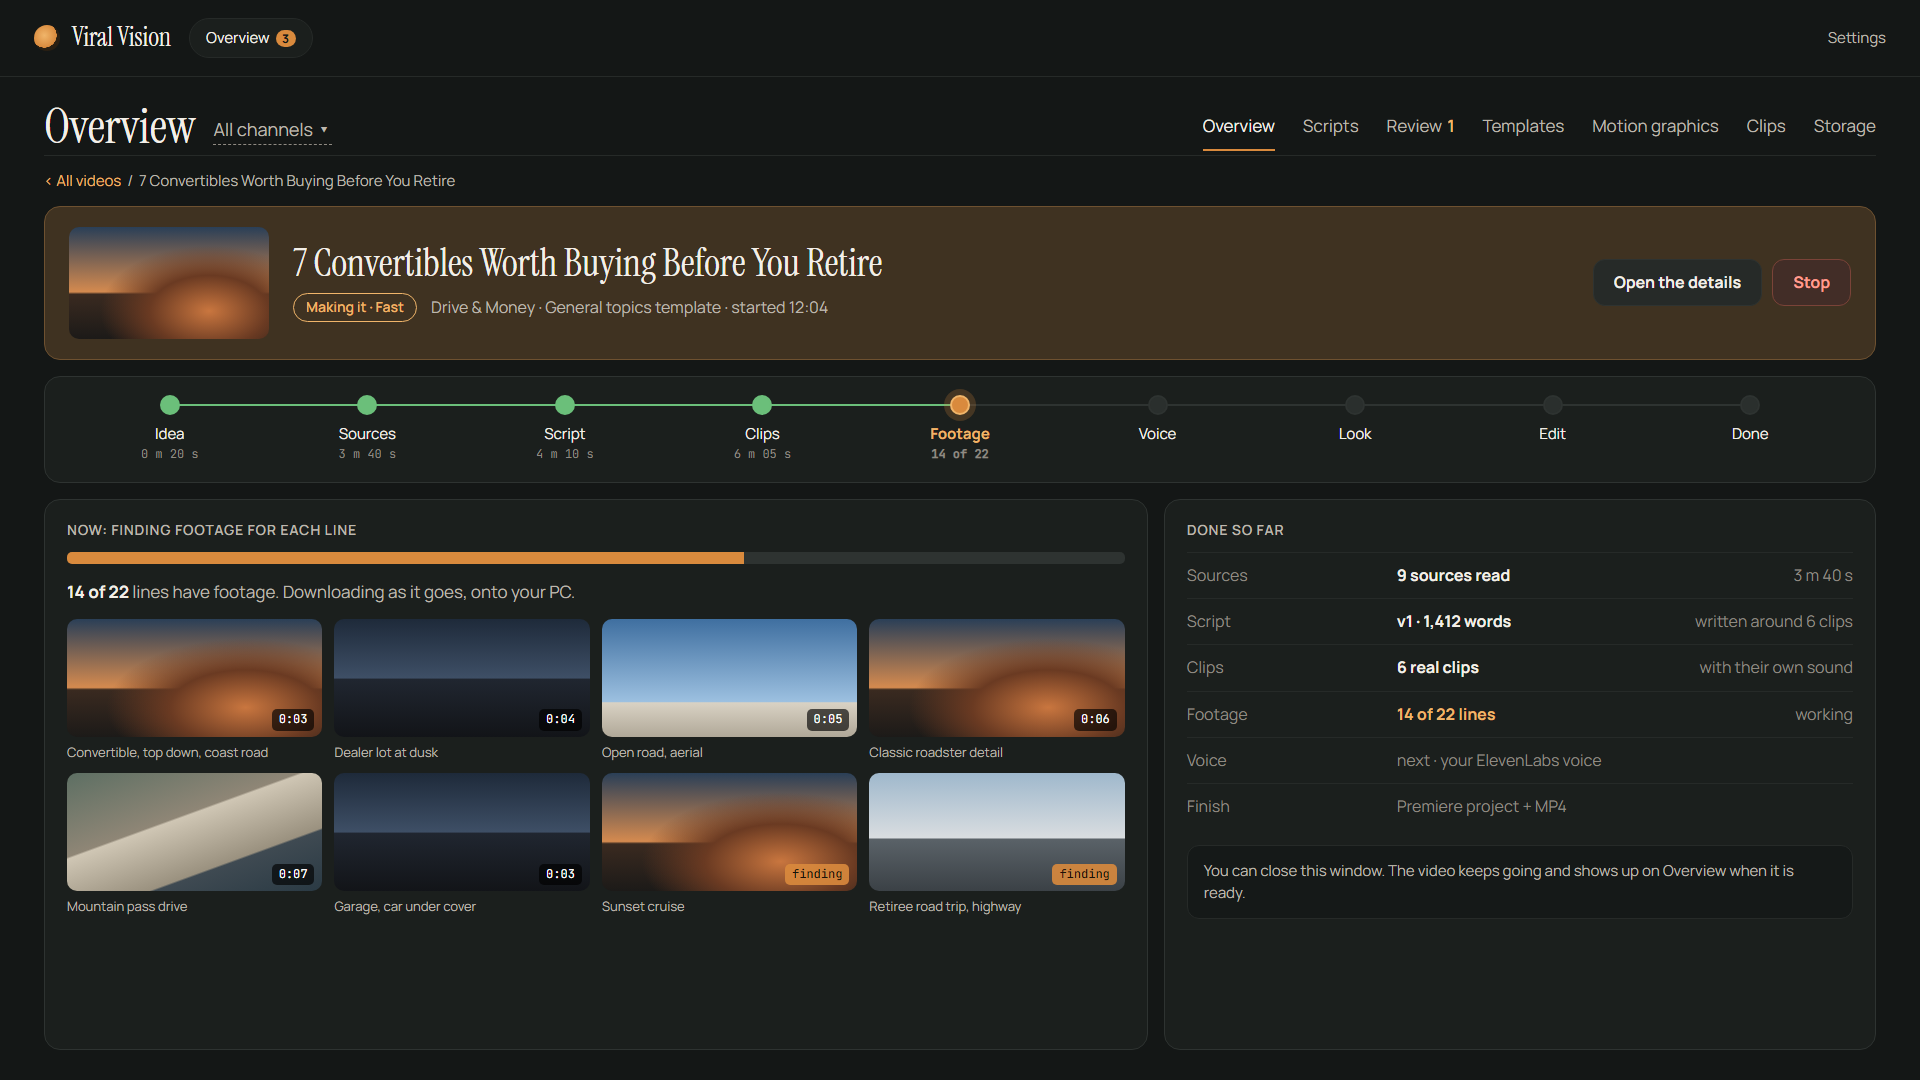Image resolution: width=1920 pixels, height=1080 pixels.
Task: Open Settings in the top bar
Action: [x=1856, y=38]
